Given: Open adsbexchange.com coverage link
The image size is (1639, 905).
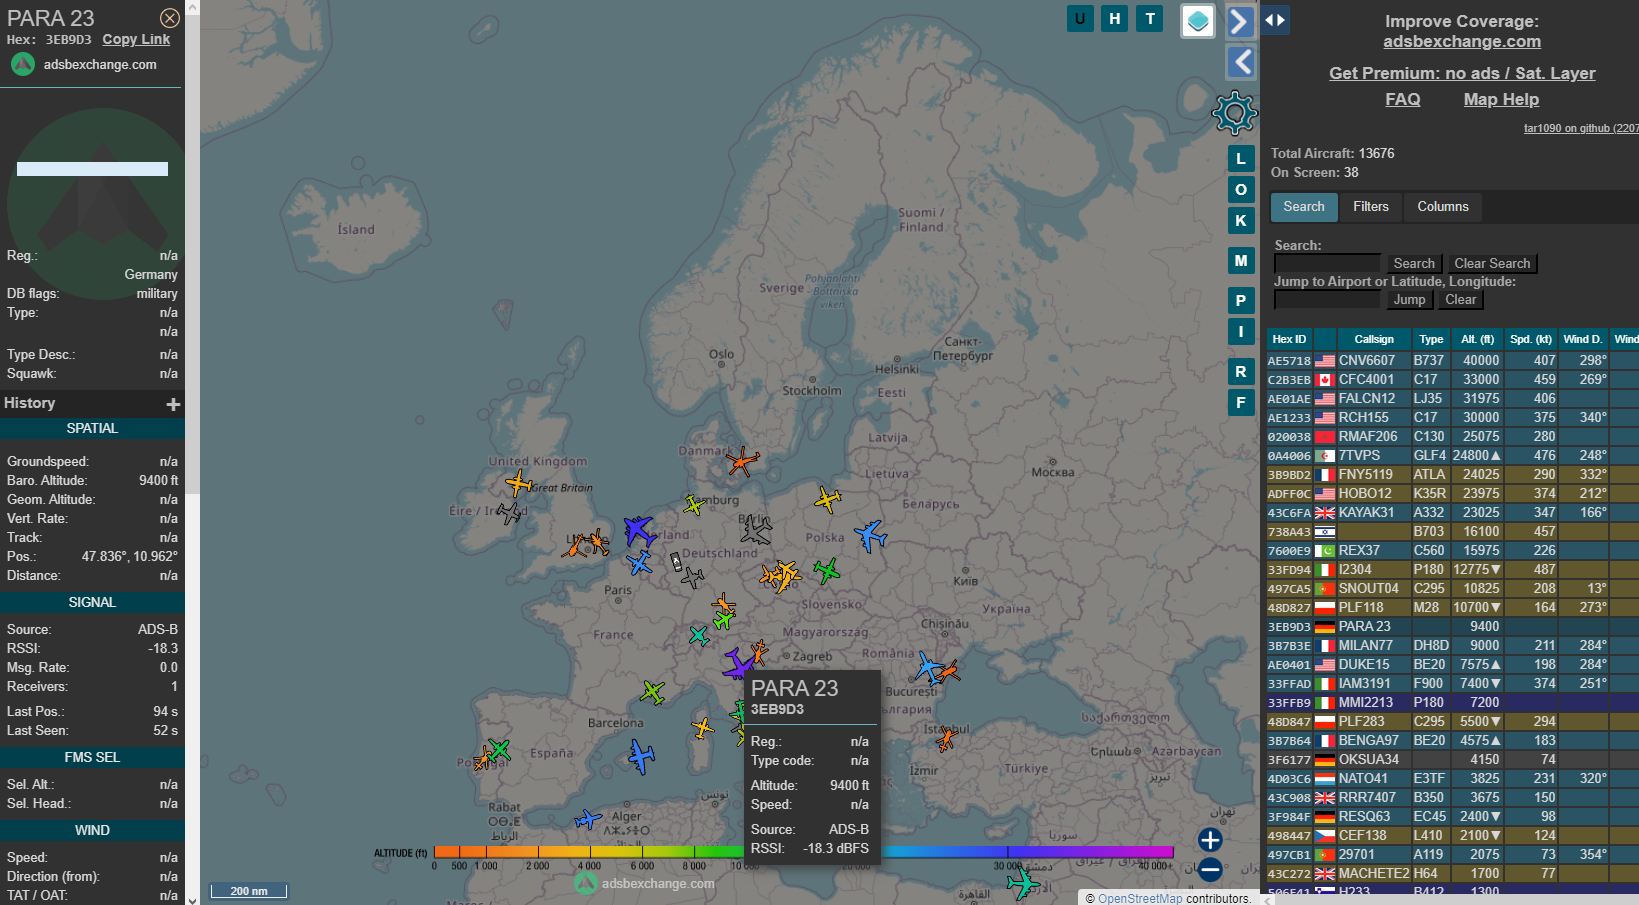Looking at the screenshot, I should [1462, 41].
